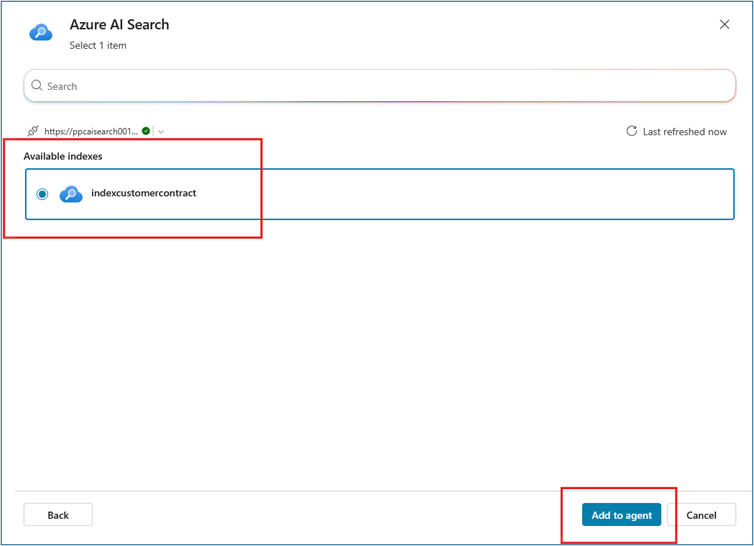
Task: Go back with the Back button
Action: tap(58, 515)
